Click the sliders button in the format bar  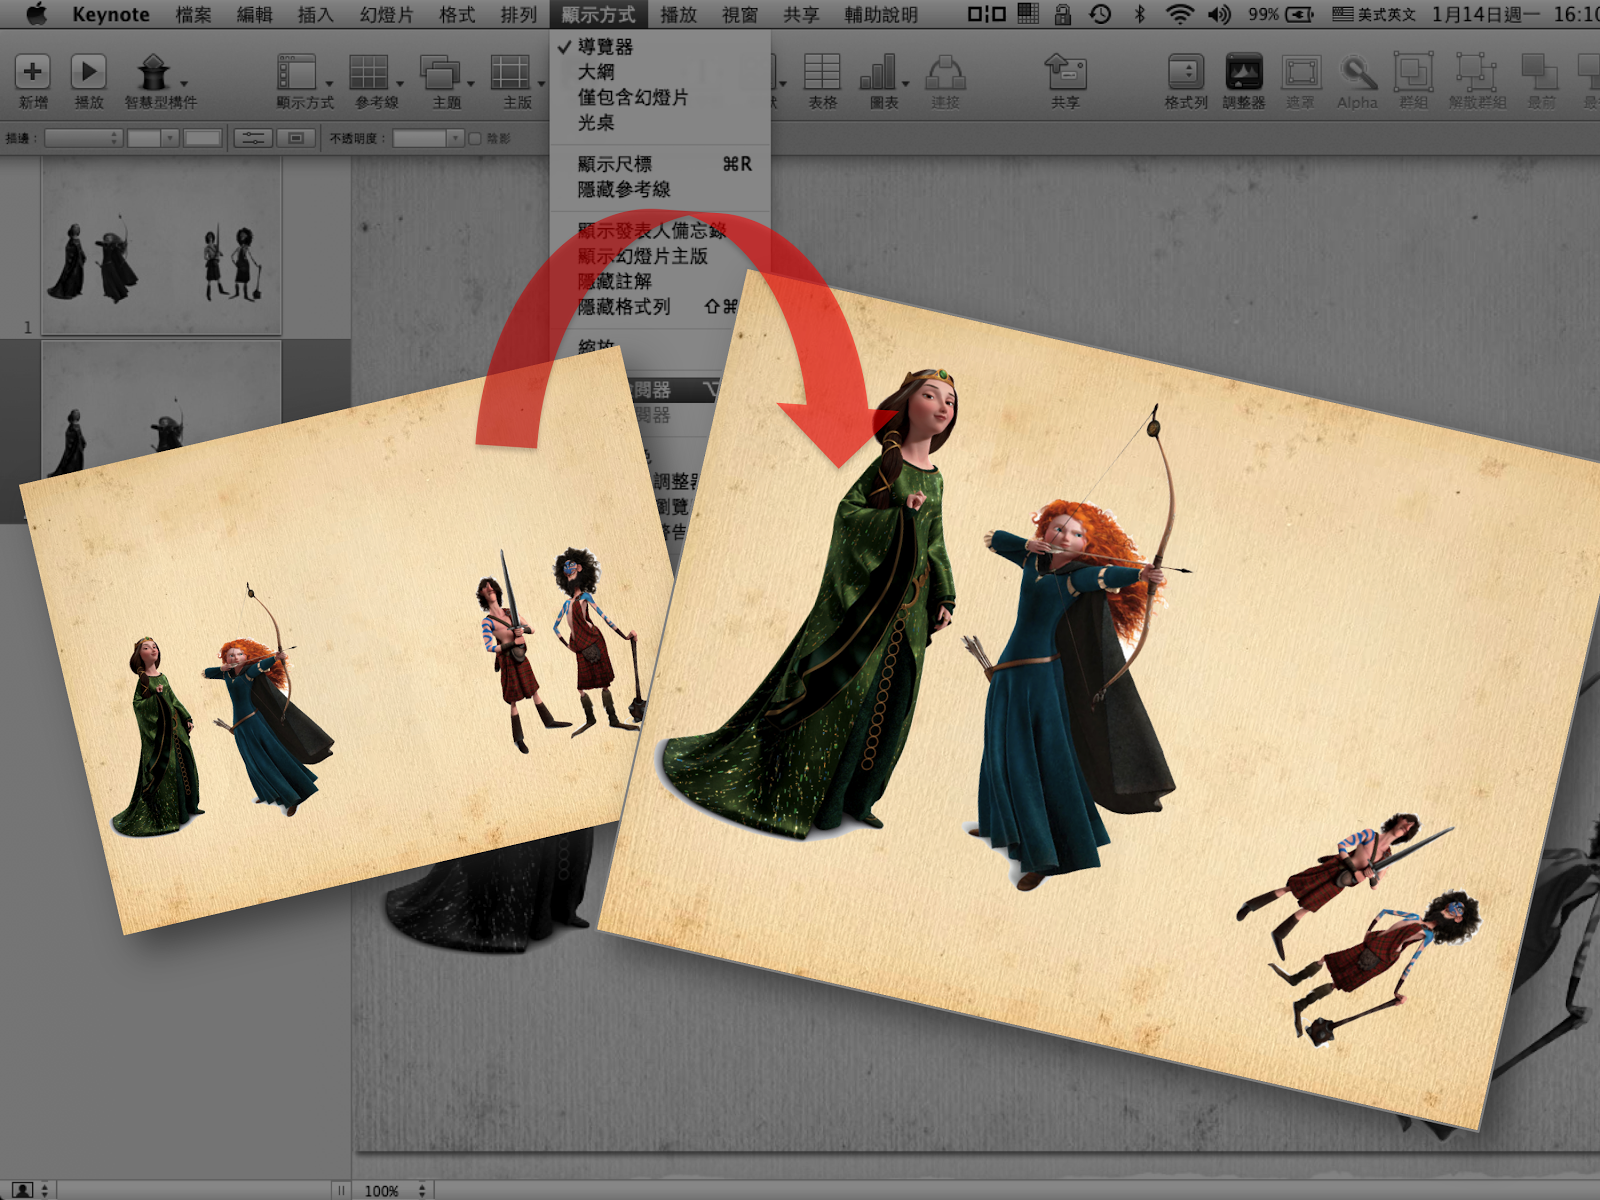(254, 138)
